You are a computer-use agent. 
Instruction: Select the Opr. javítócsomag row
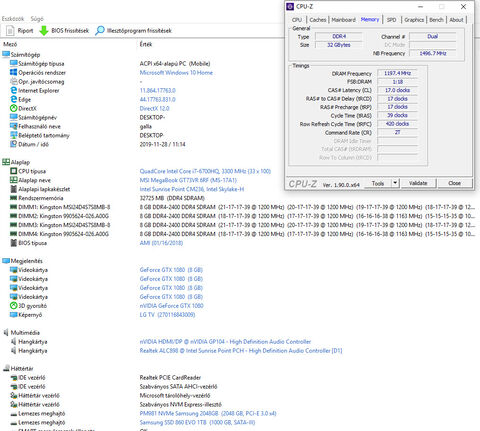tap(41, 81)
